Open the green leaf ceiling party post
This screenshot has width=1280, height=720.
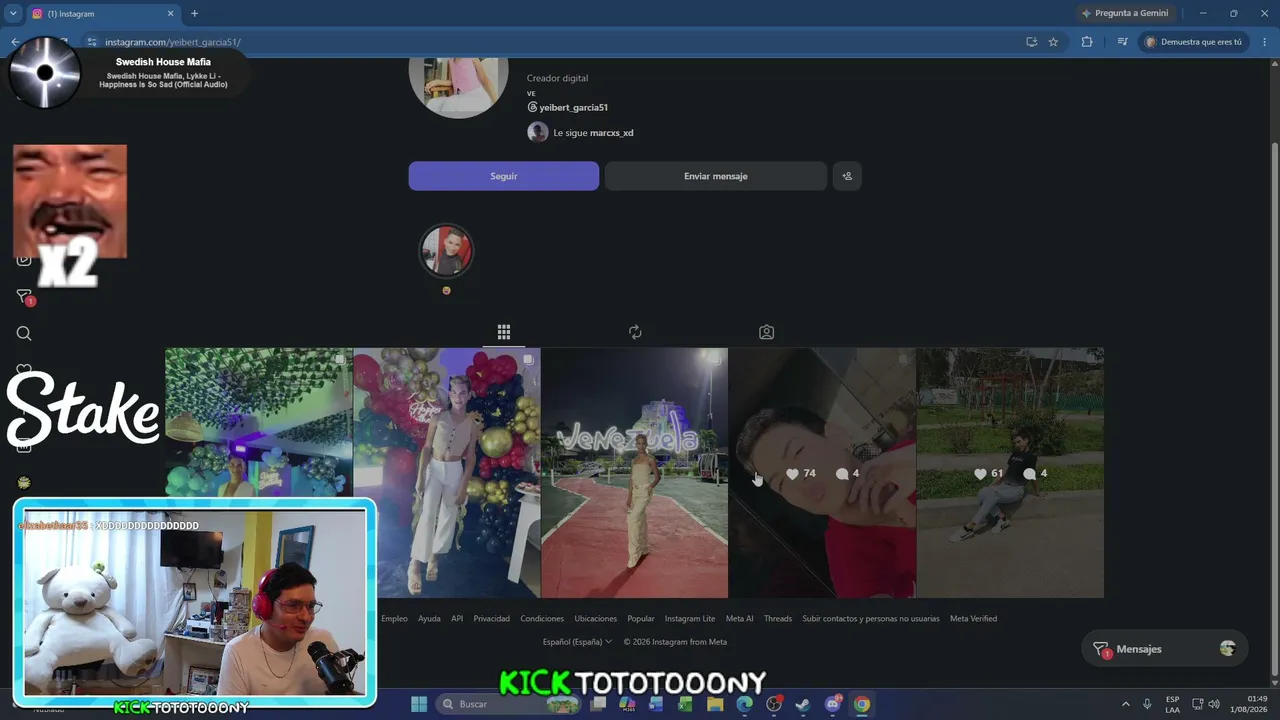pos(259,422)
